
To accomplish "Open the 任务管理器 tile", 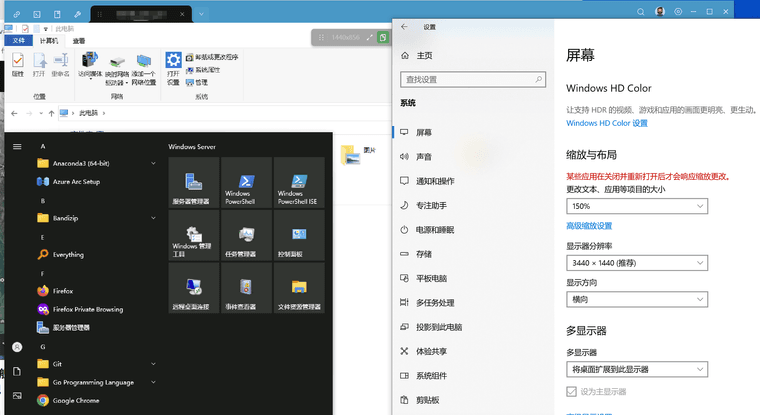I will click(x=246, y=236).
